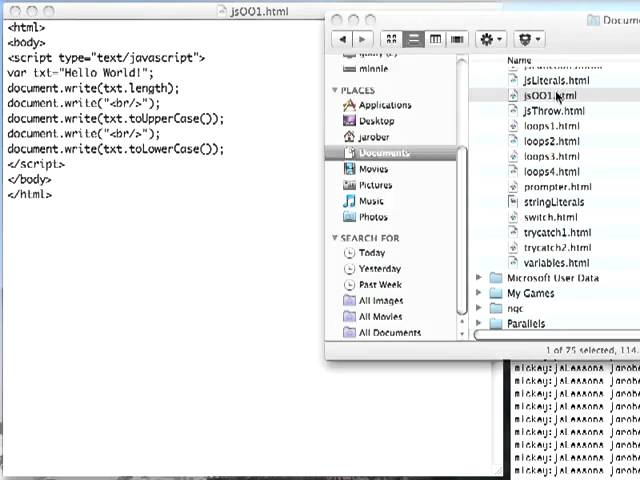Open the Dropbox toolbar menu
This screenshot has width=640, height=480.
click(x=529, y=39)
